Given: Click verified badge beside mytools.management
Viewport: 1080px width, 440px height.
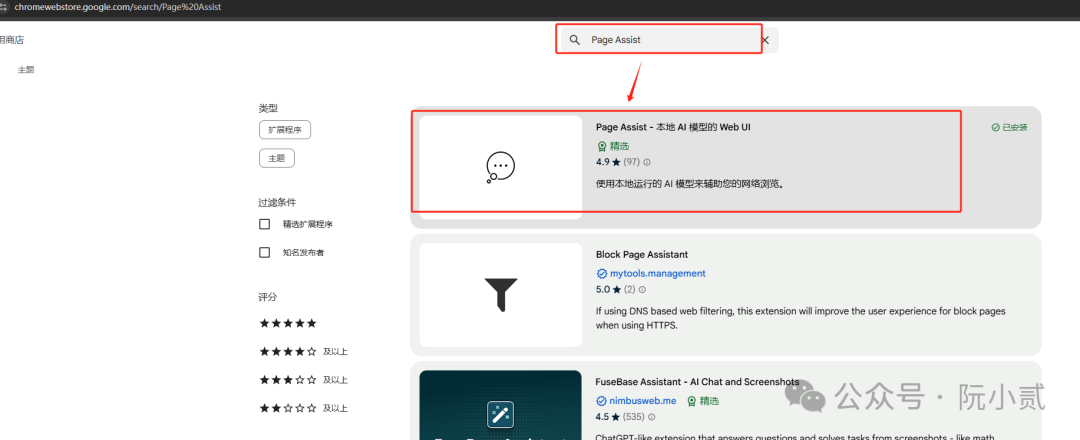Looking at the screenshot, I should click(x=601, y=273).
